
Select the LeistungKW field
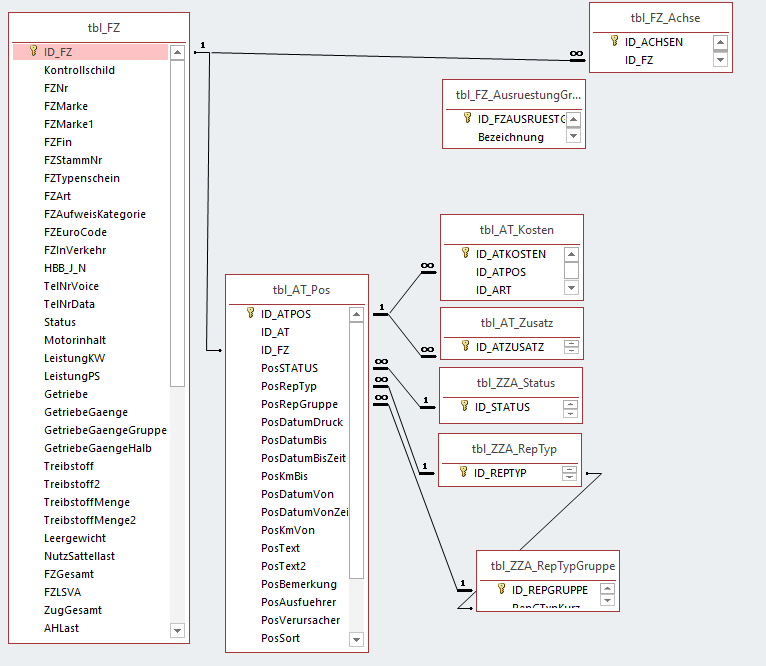[x=74, y=358]
